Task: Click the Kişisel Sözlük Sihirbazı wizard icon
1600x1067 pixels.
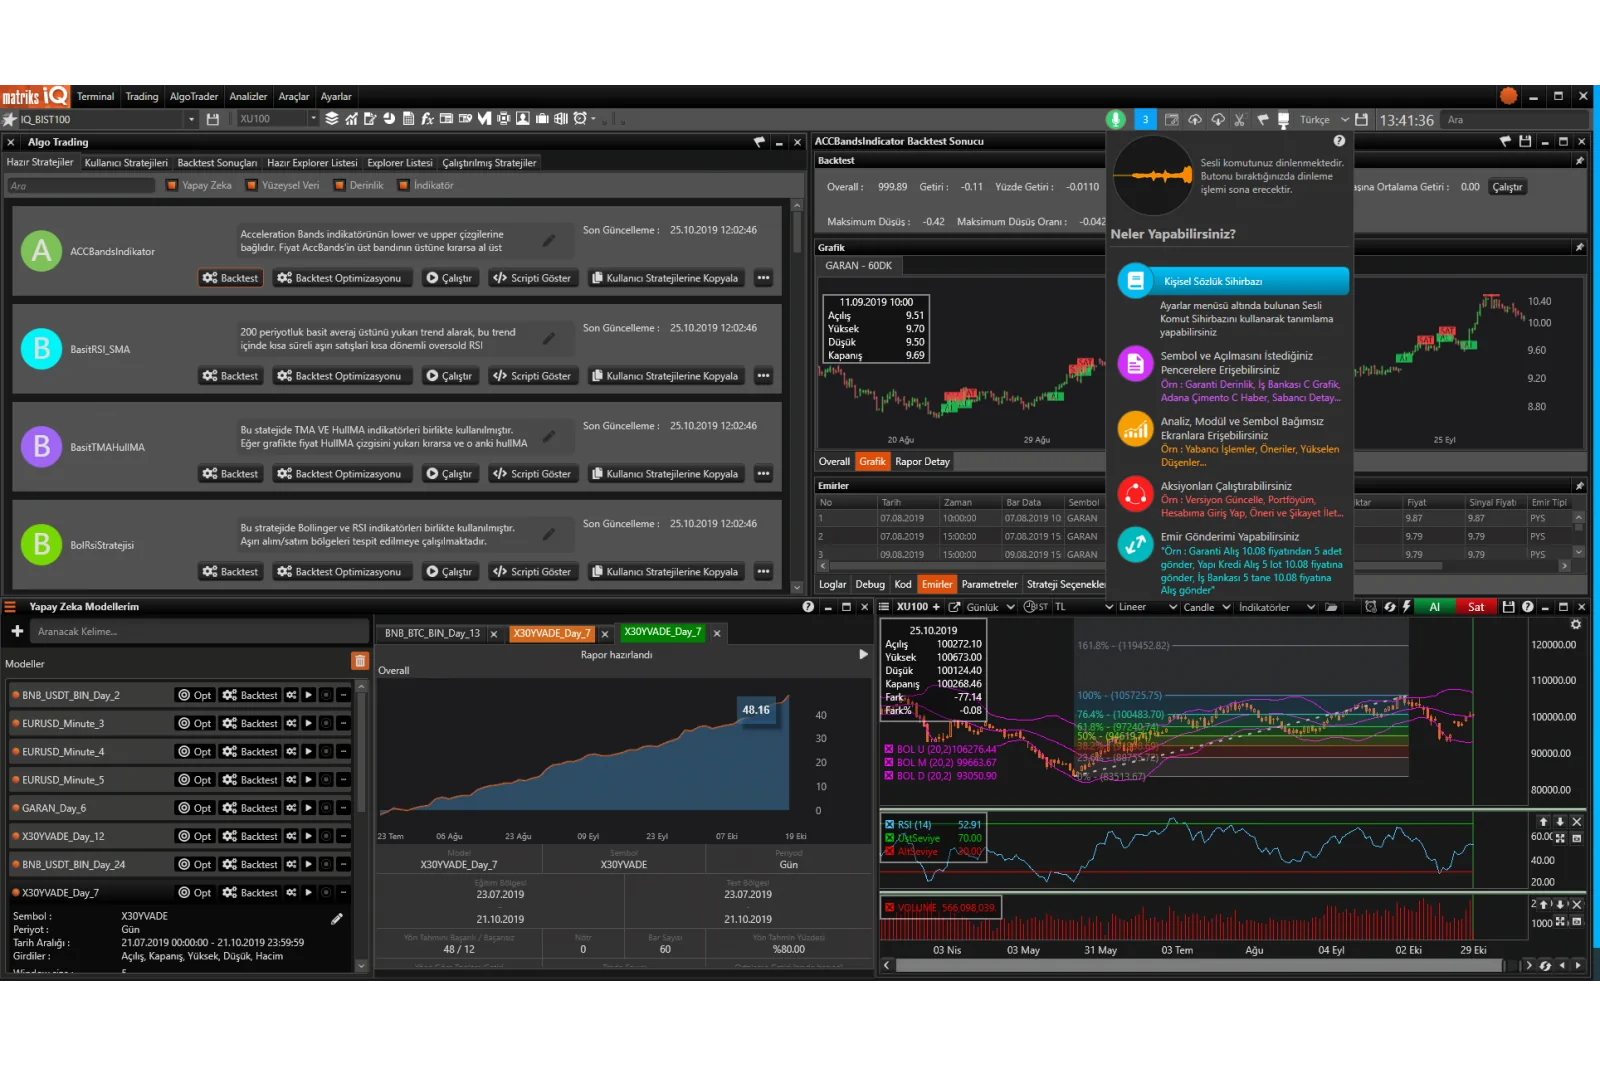Action: pyautogui.click(x=1135, y=281)
